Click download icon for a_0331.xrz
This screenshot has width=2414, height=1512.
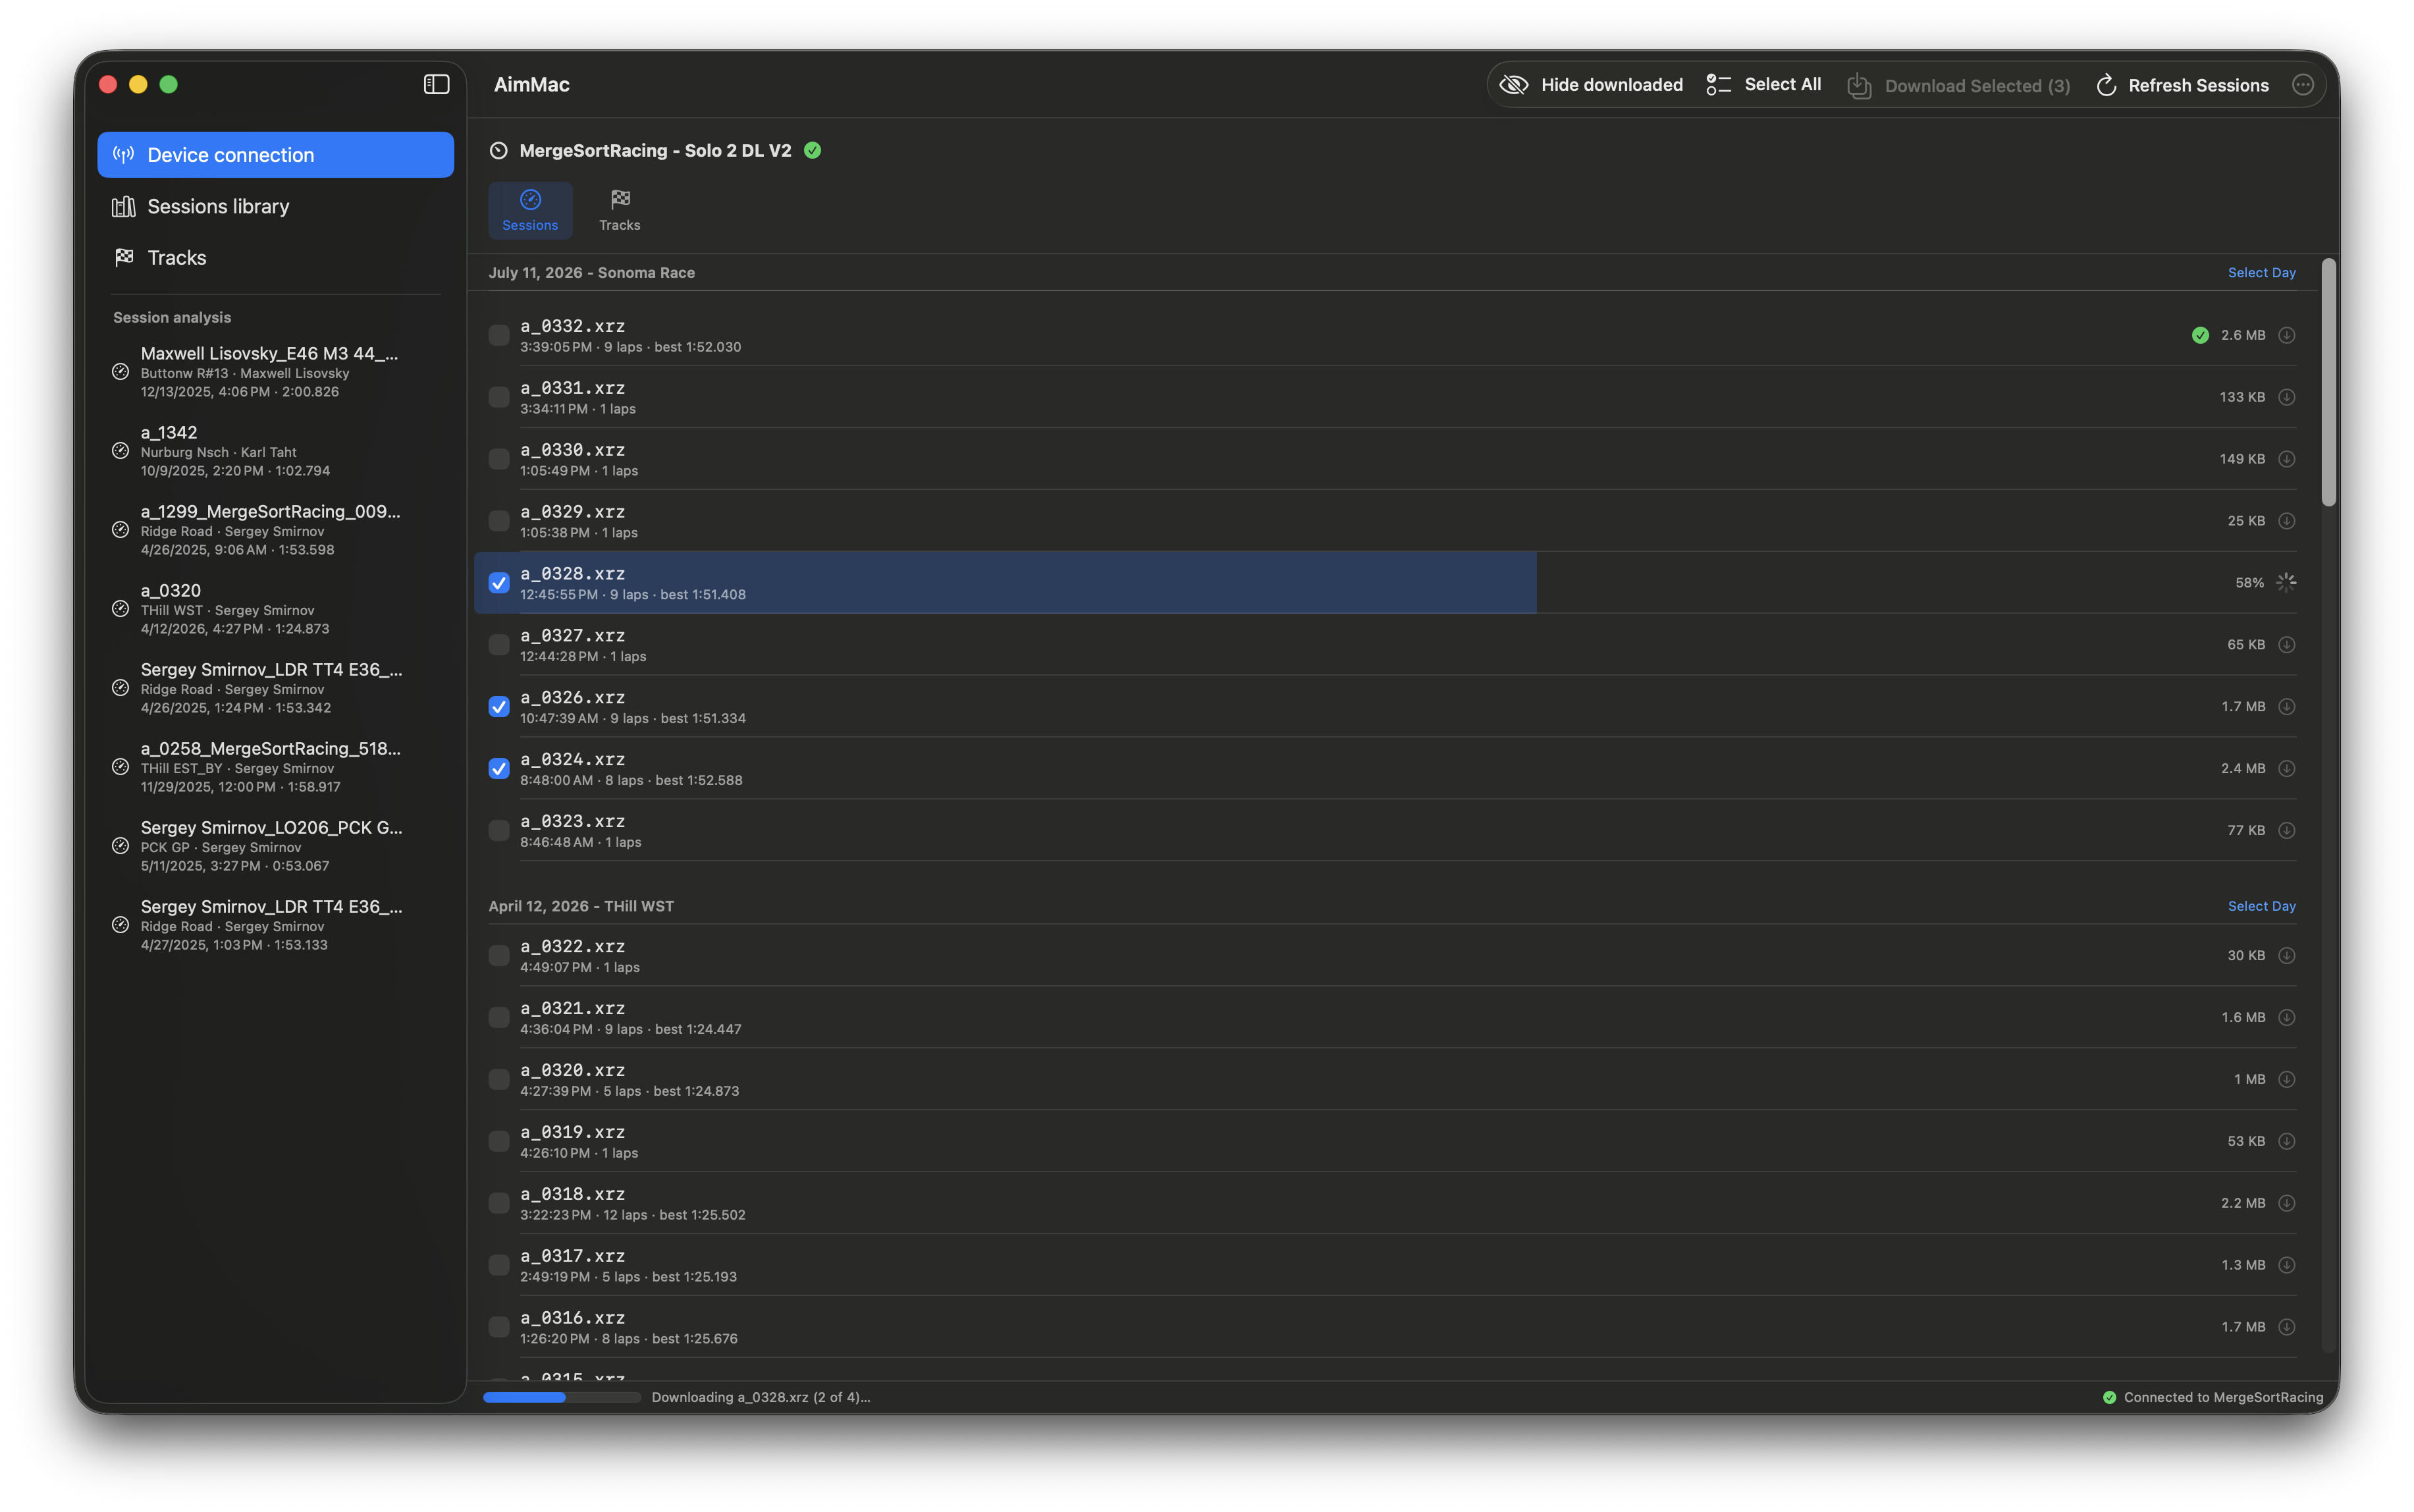click(x=2286, y=397)
